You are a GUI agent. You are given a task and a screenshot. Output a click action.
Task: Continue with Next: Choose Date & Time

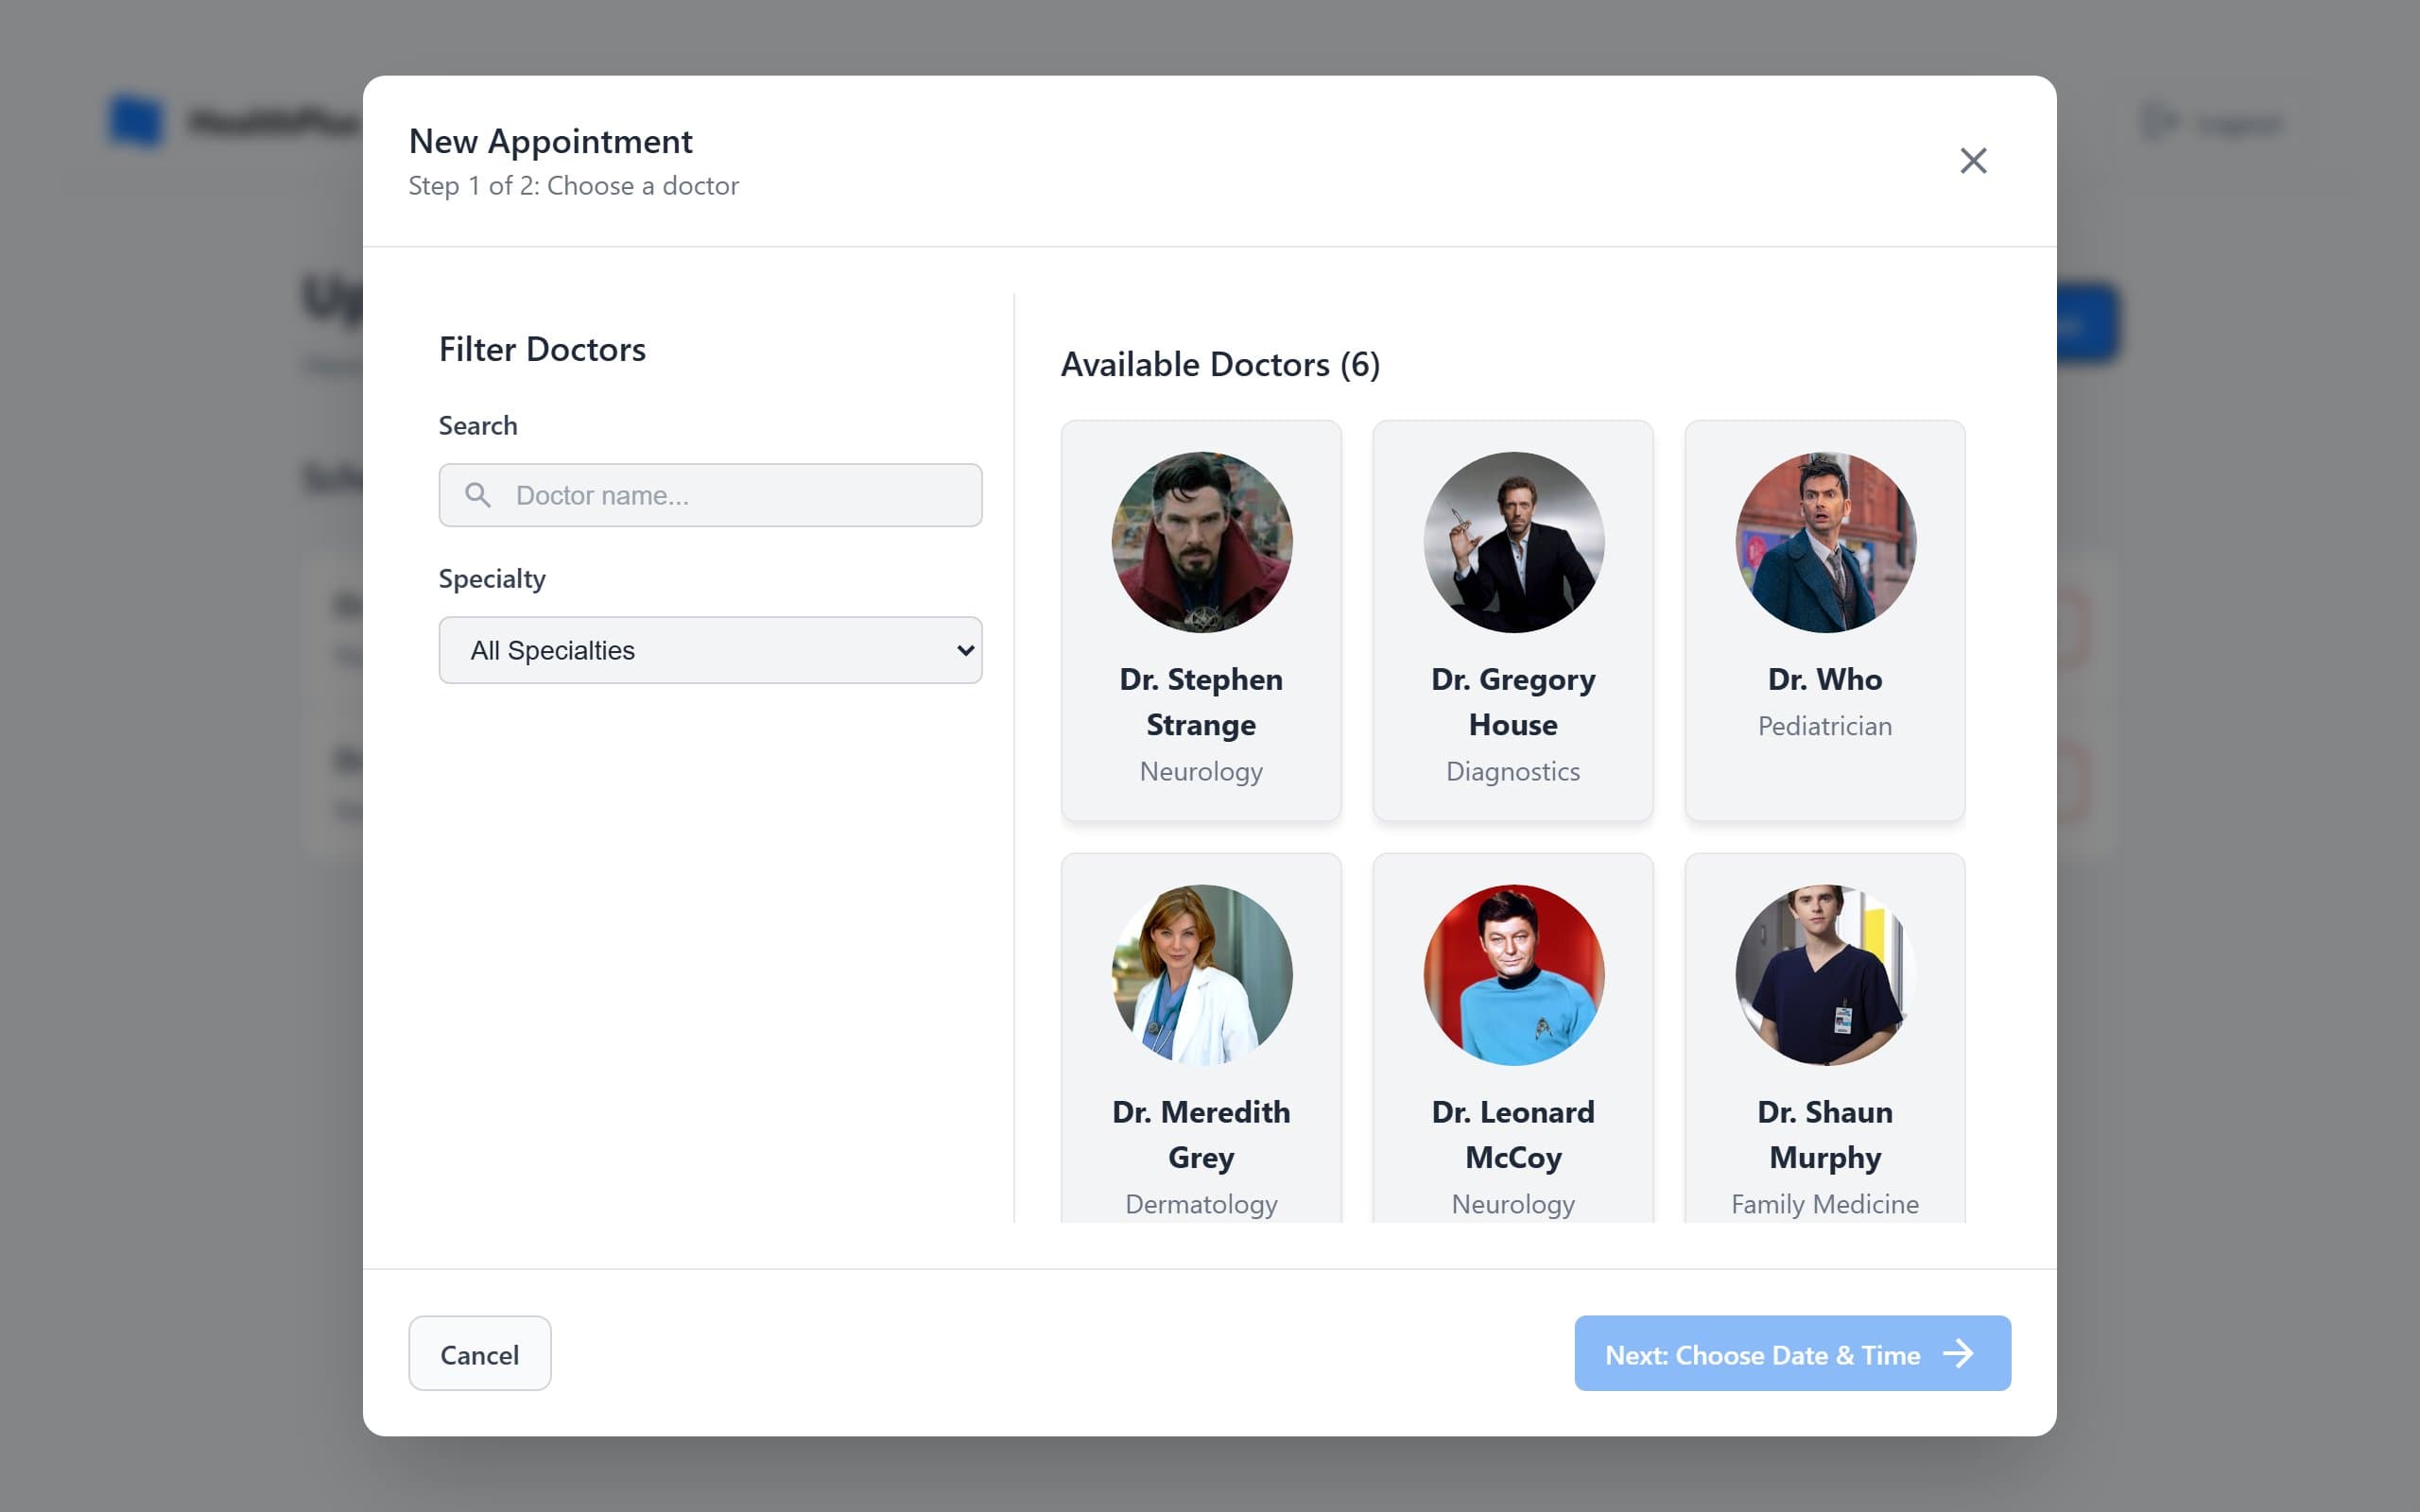(1792, 1353)
